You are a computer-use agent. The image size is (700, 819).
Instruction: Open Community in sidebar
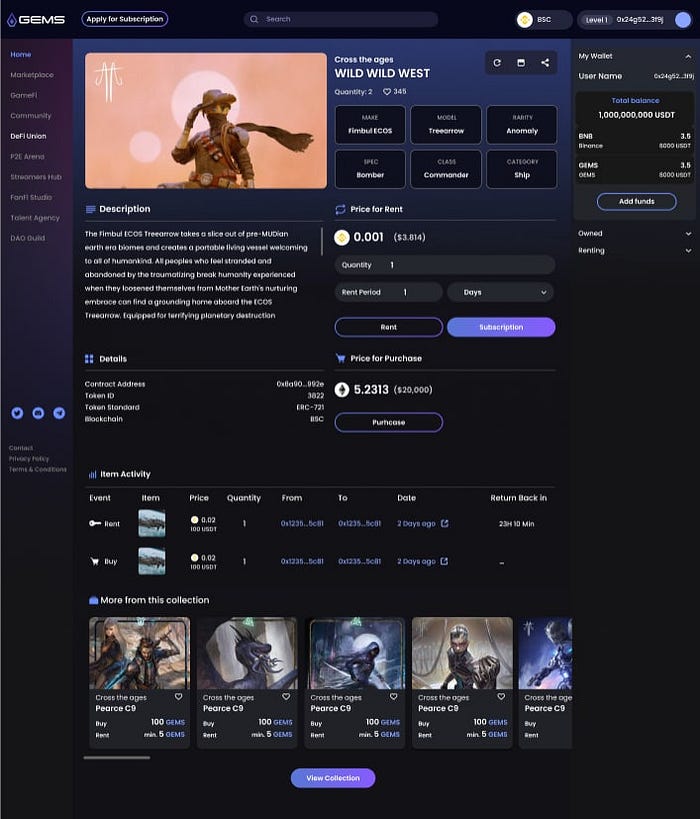pos(31,115)
